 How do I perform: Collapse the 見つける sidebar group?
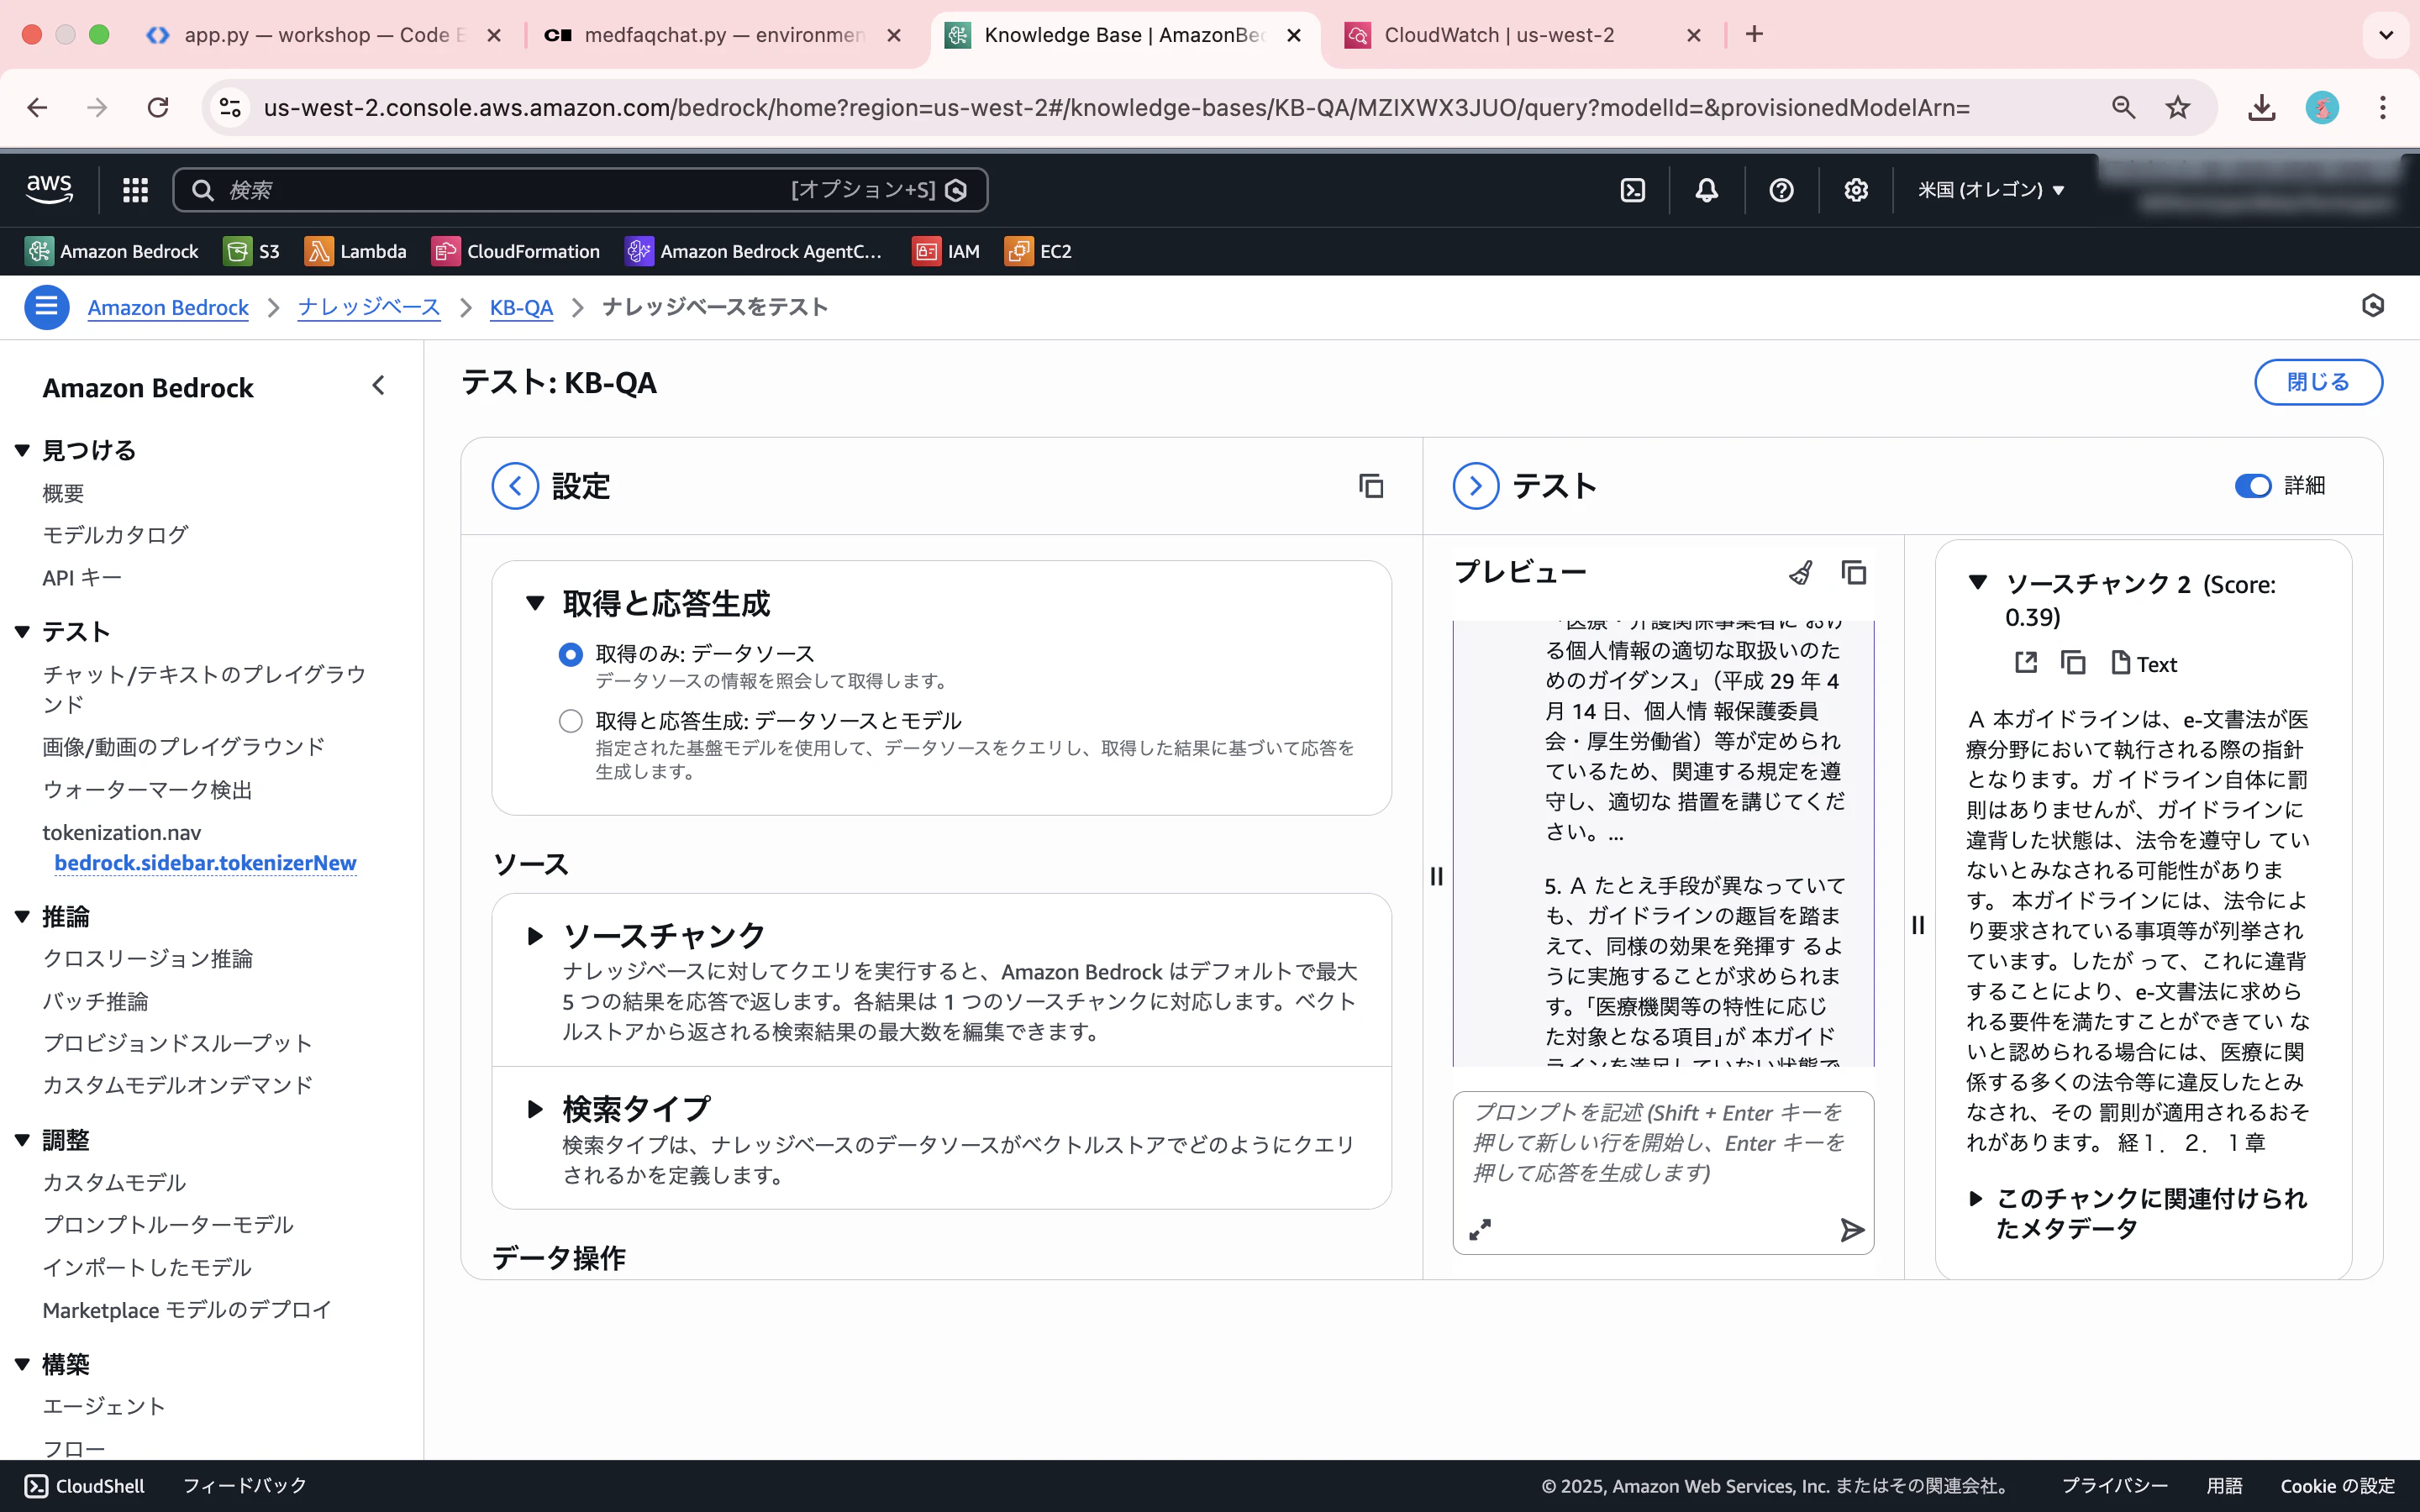point(22,451)
